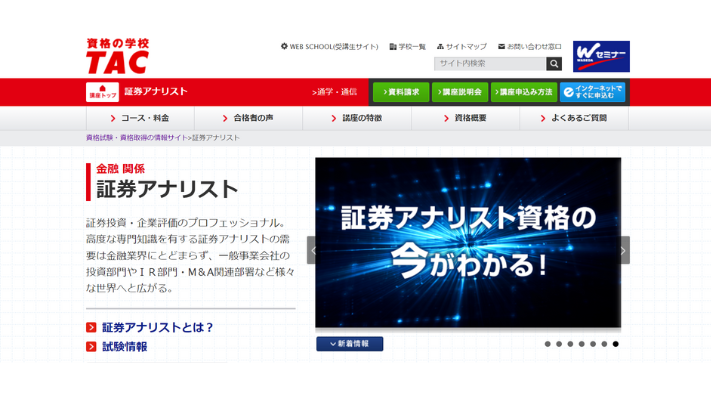Viewport: 711px width, 400px height.
Task: Open the サイトマップ sitemap link
Action: coord(461,46)
